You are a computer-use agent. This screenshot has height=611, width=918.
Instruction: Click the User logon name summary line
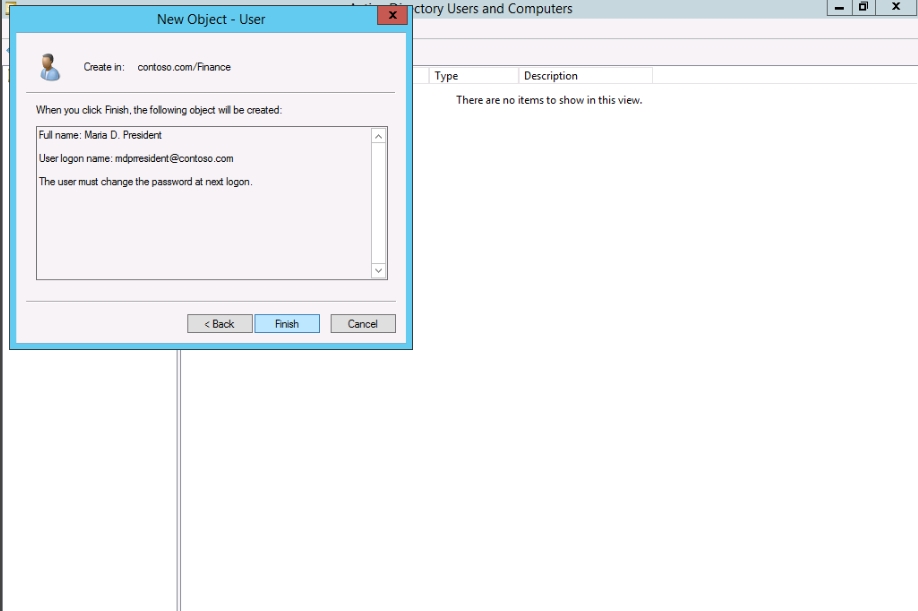(136, 158)
